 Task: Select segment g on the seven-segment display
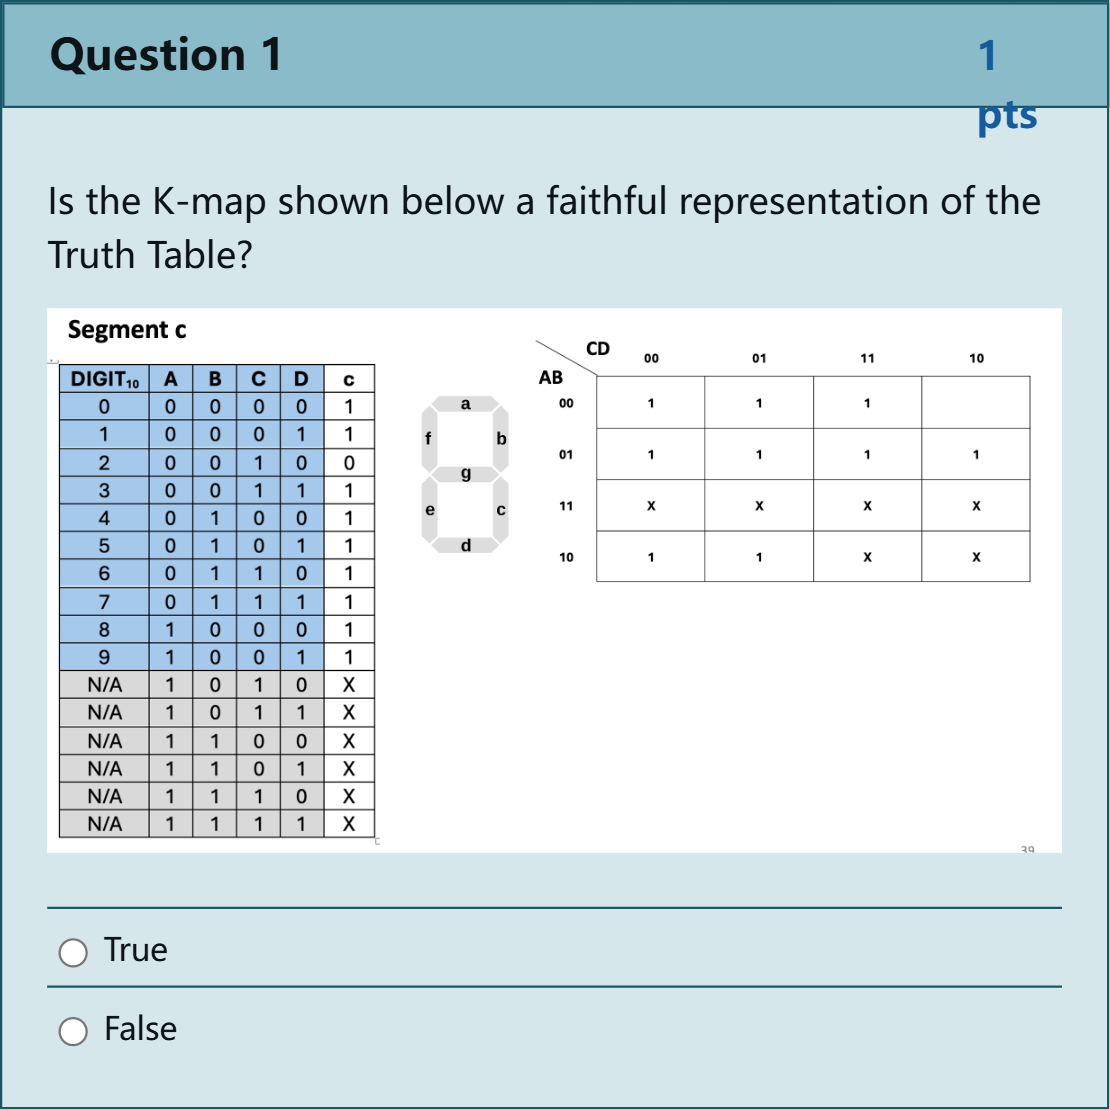466,474
